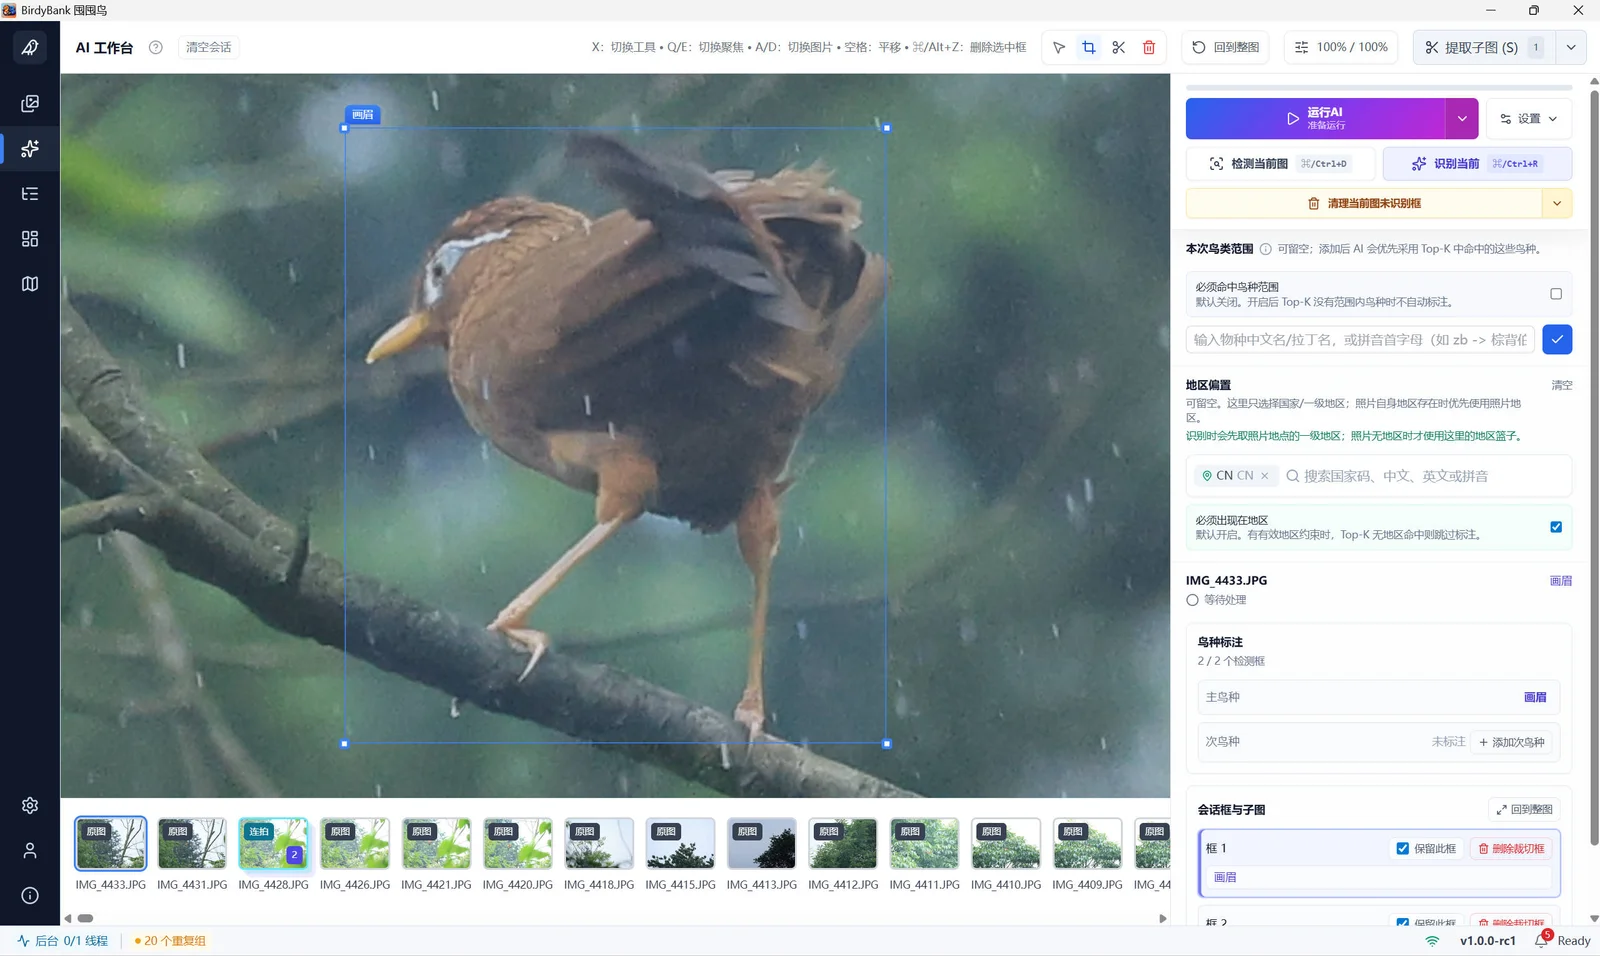
Task: Click the 回到整图 toolbar button
Action: [x=1226, y=47]
